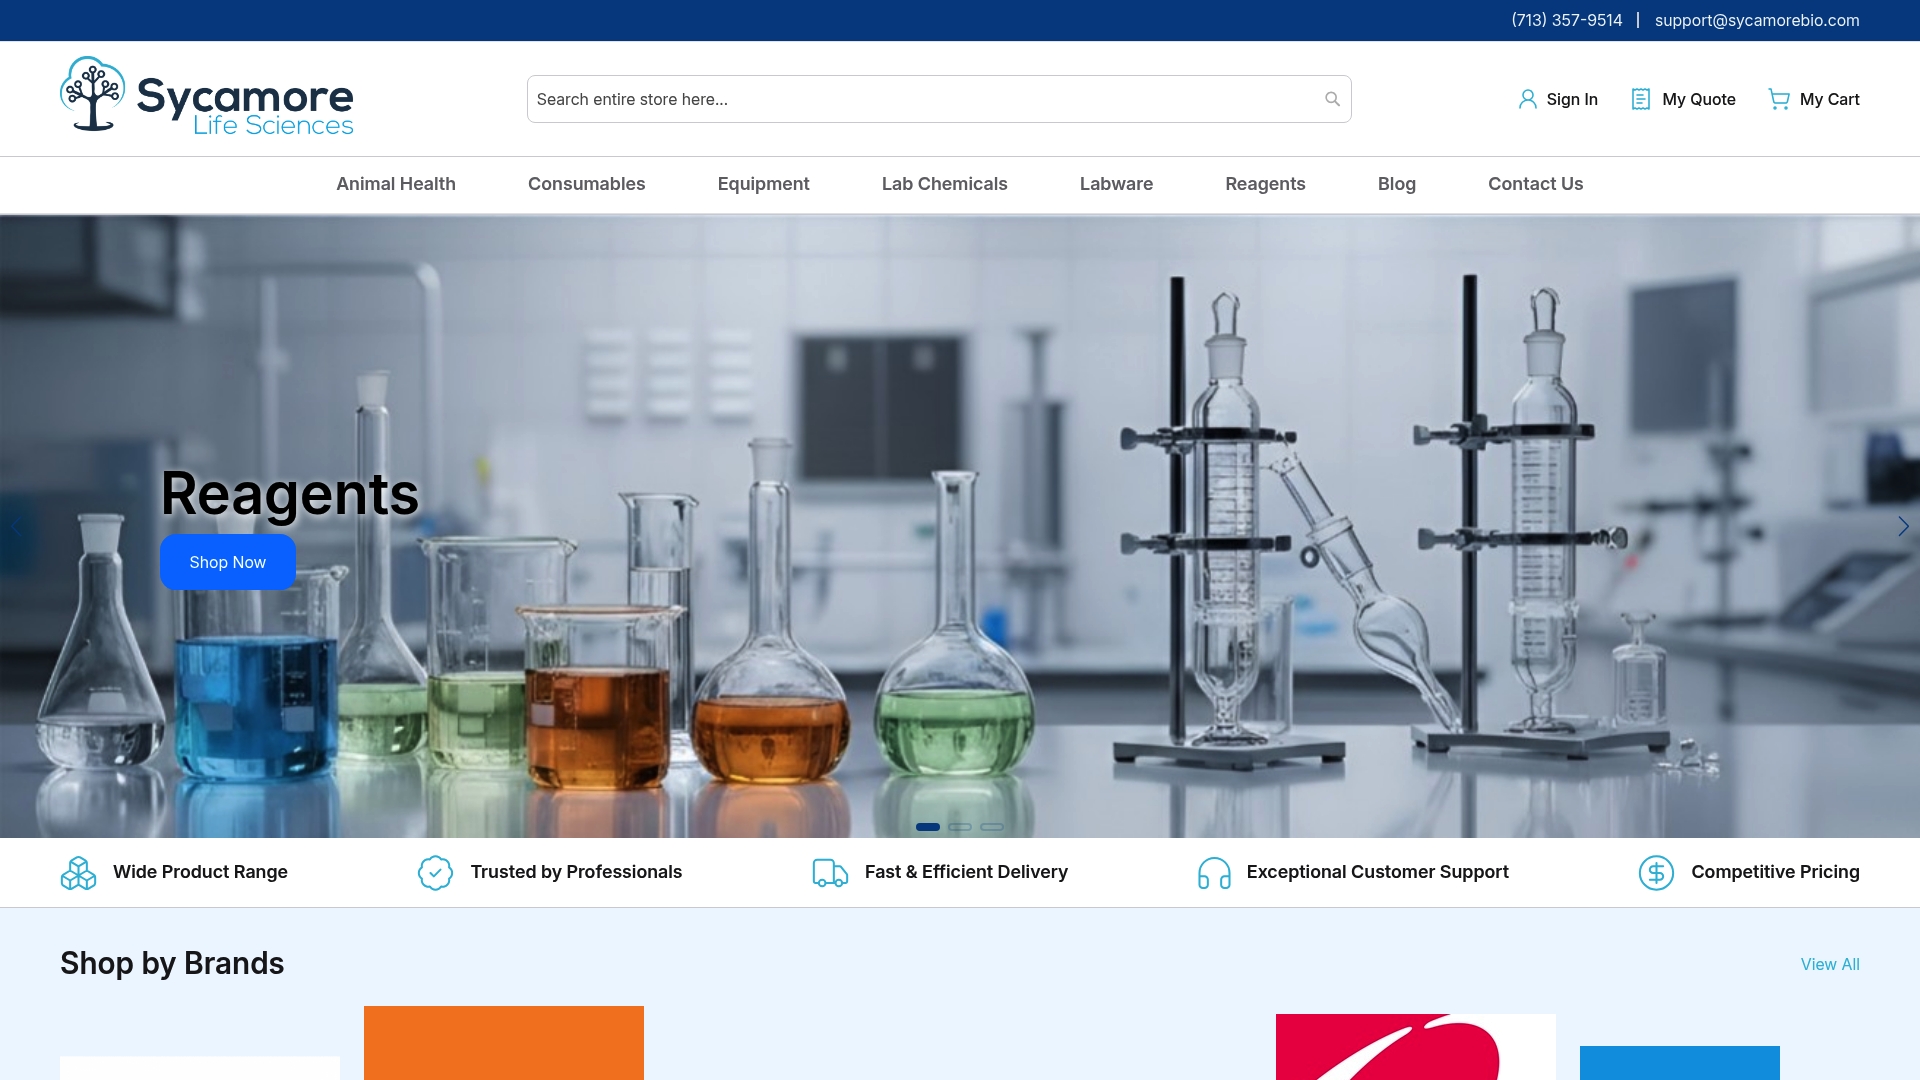Click inside the store search field
Screen dimensions: 1920x1080
tap(900, 98)
